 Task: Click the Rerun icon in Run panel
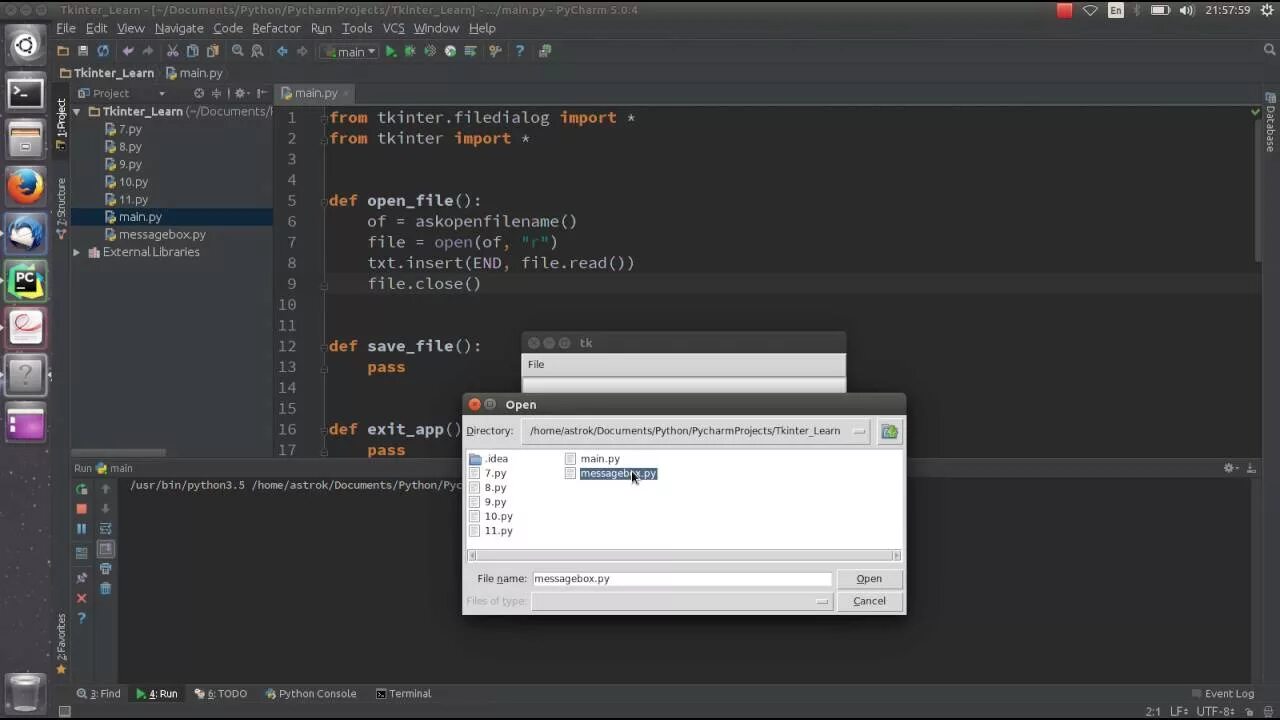[82, 489]
